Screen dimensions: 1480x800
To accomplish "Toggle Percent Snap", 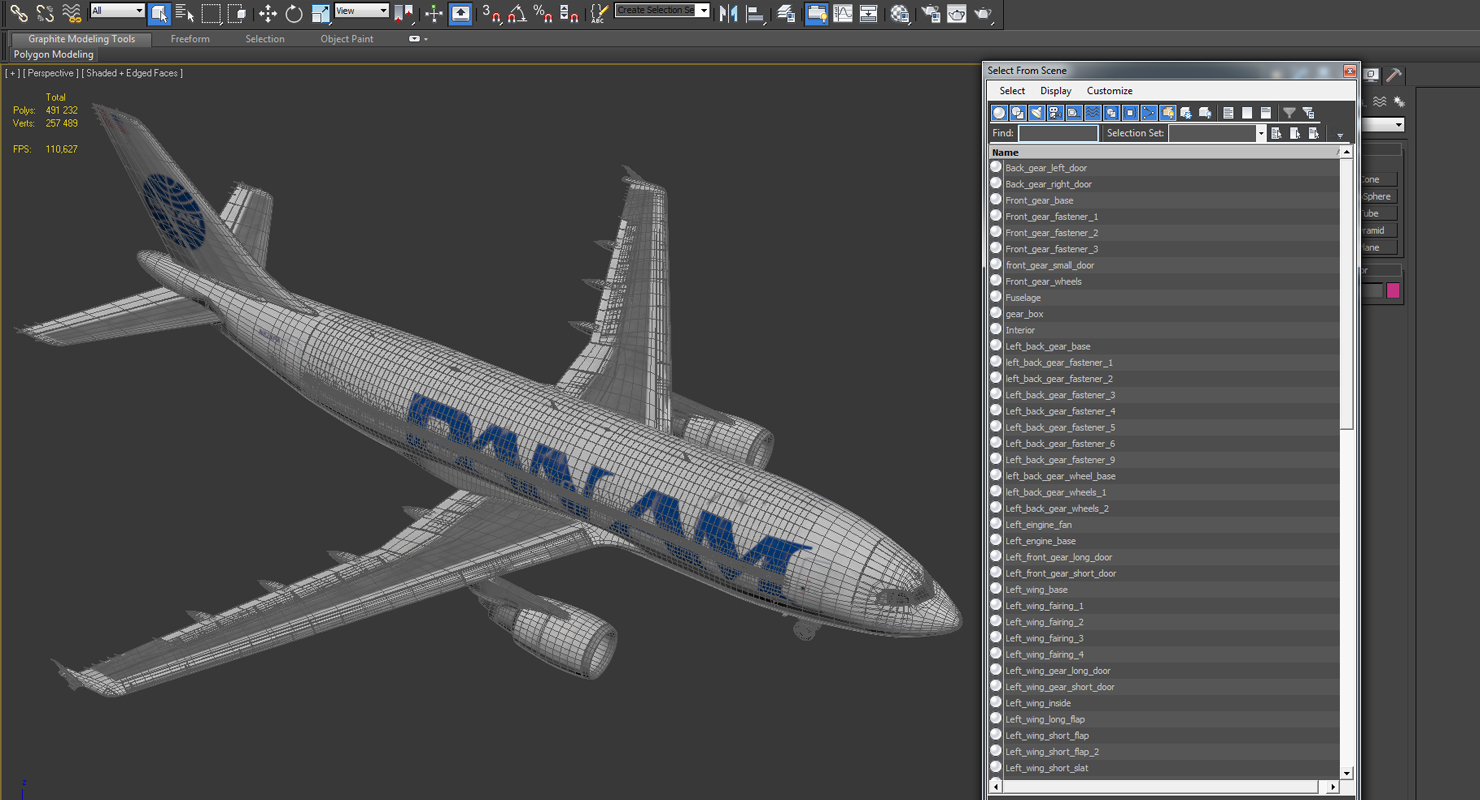I will [x=543, y=13].
